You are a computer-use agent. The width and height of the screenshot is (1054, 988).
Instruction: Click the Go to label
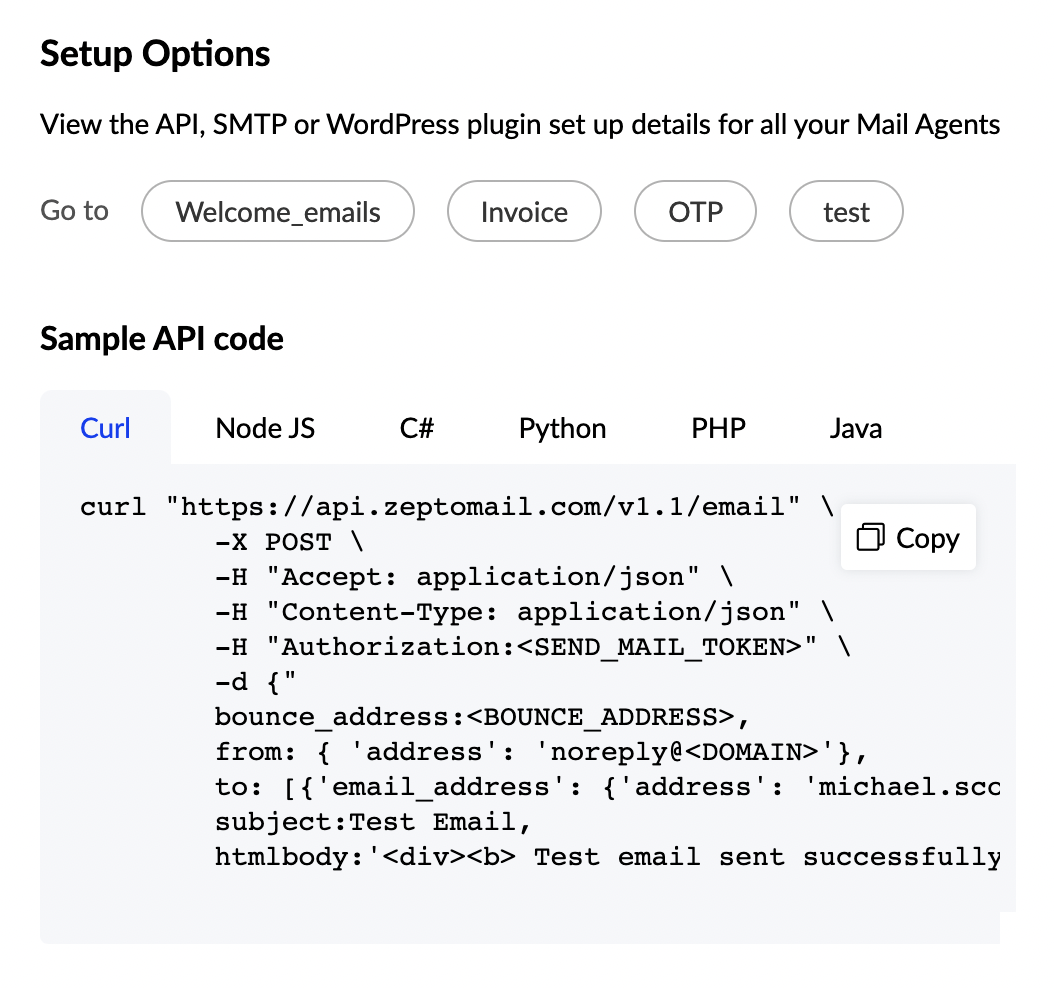74,211
